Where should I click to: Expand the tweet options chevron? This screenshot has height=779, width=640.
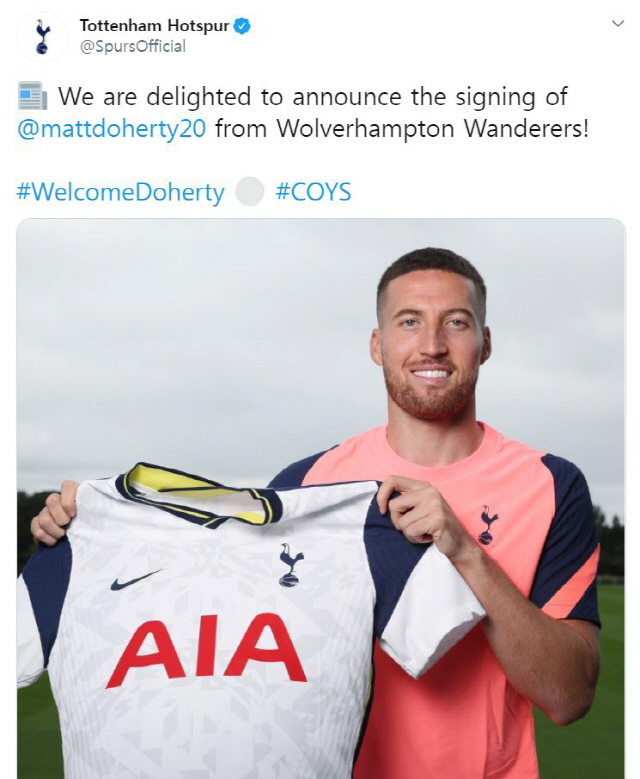click(x=617, y=23)
